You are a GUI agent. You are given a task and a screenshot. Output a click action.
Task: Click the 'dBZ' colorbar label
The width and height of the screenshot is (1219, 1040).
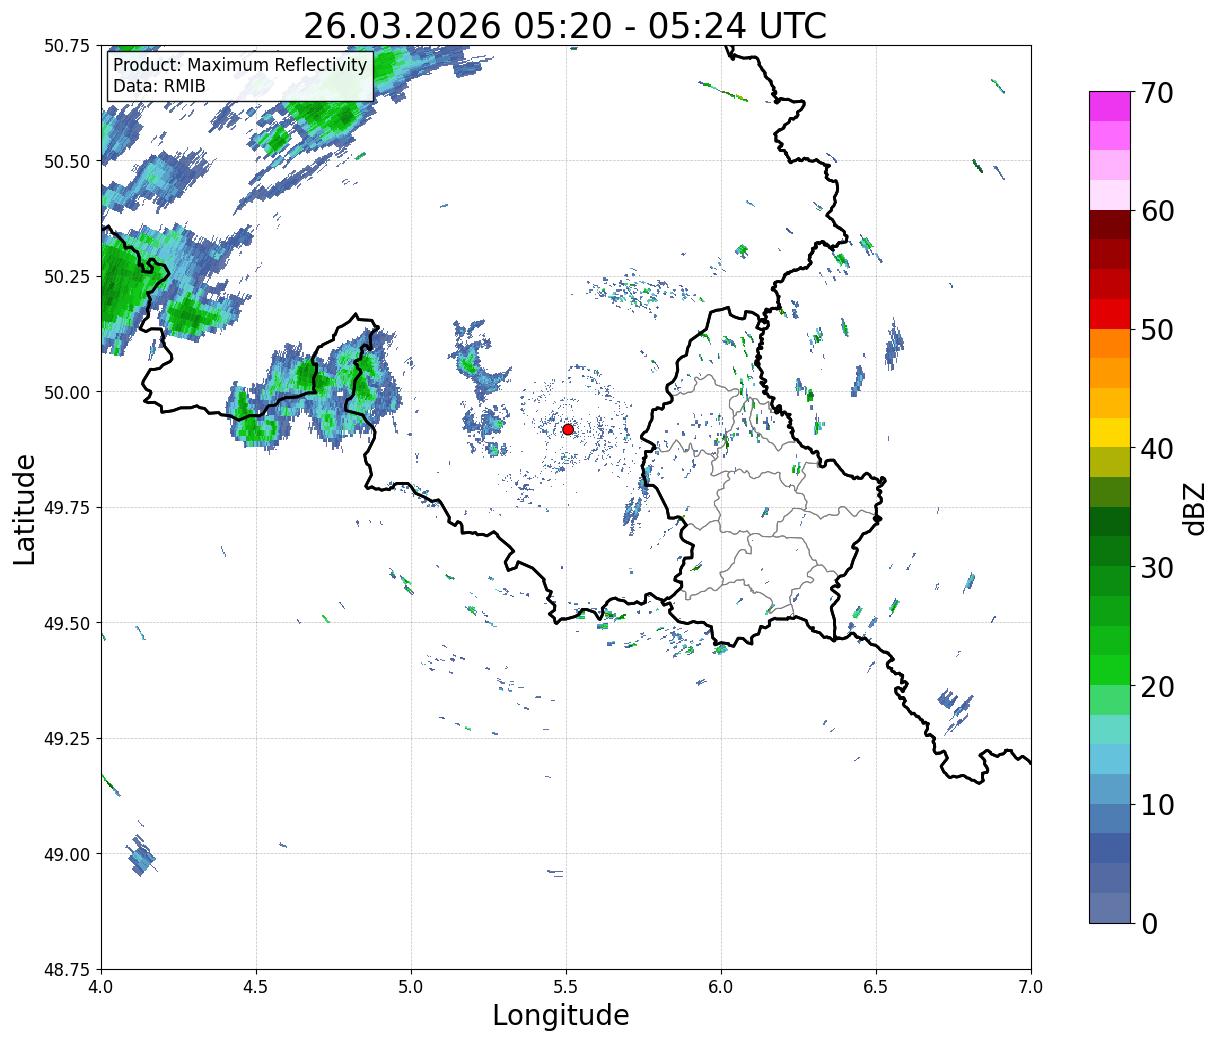click(1194, 507)
